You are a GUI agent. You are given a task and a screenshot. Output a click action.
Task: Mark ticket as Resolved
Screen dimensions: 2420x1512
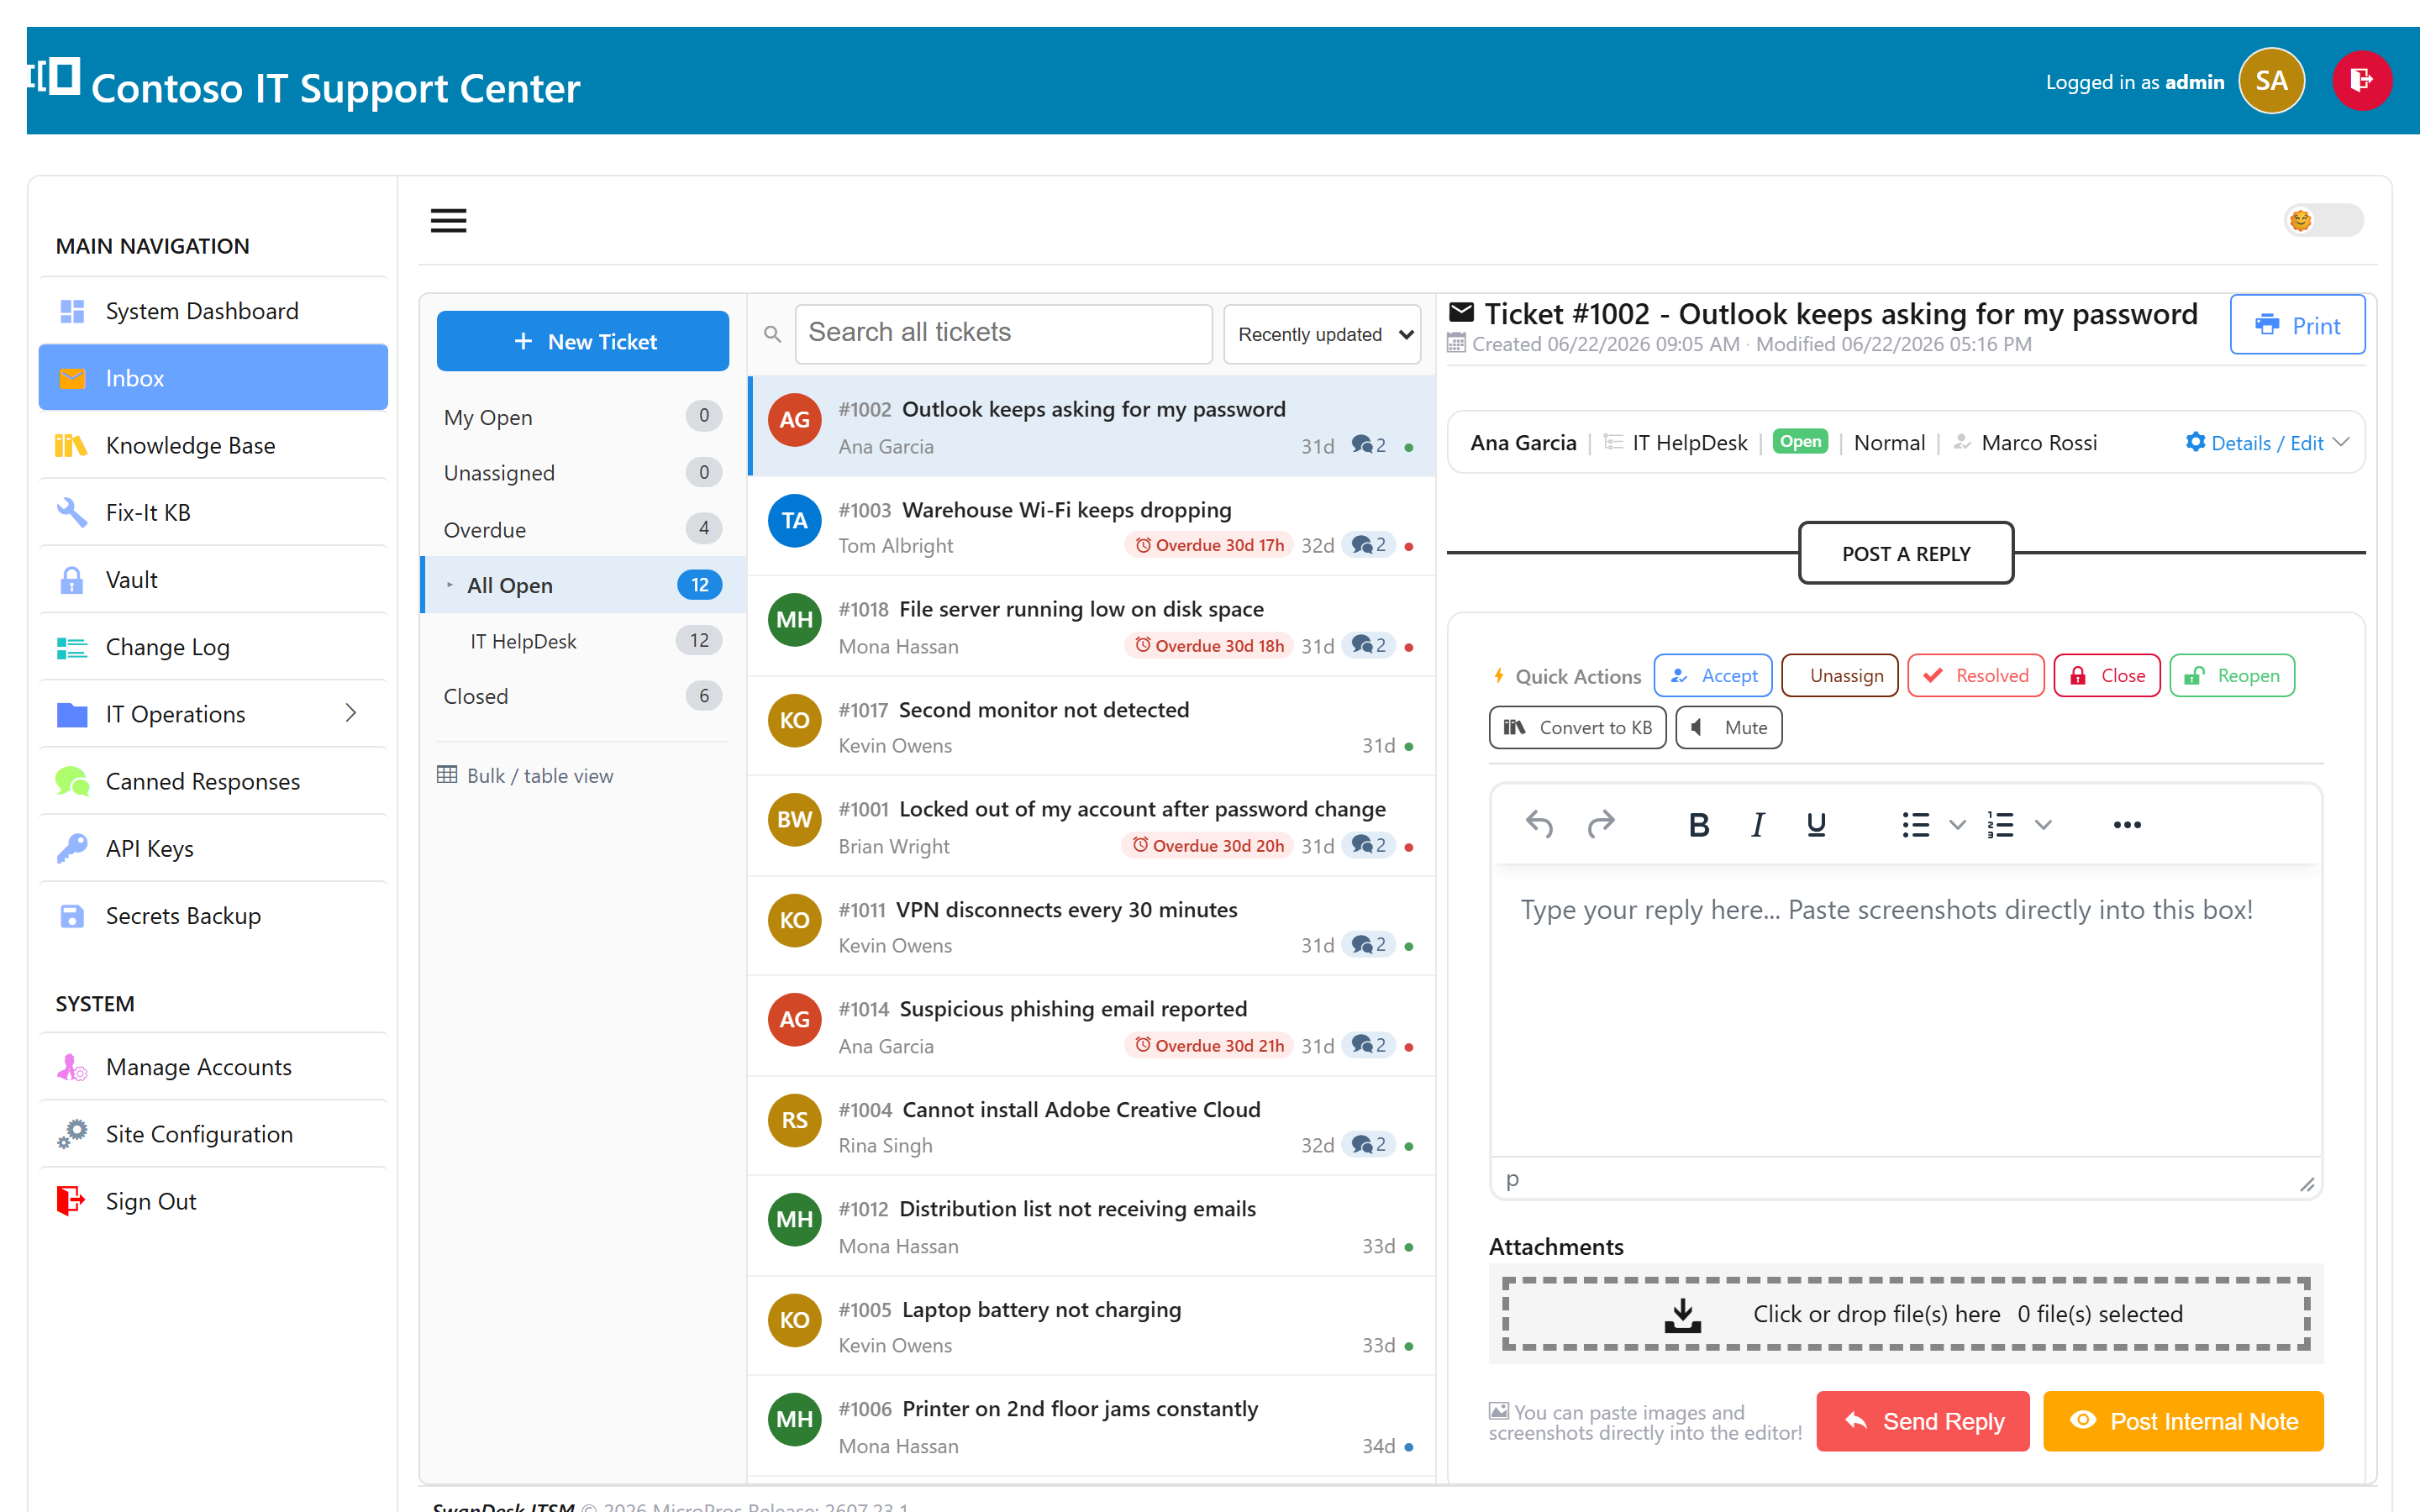(x=1975, y=676)
